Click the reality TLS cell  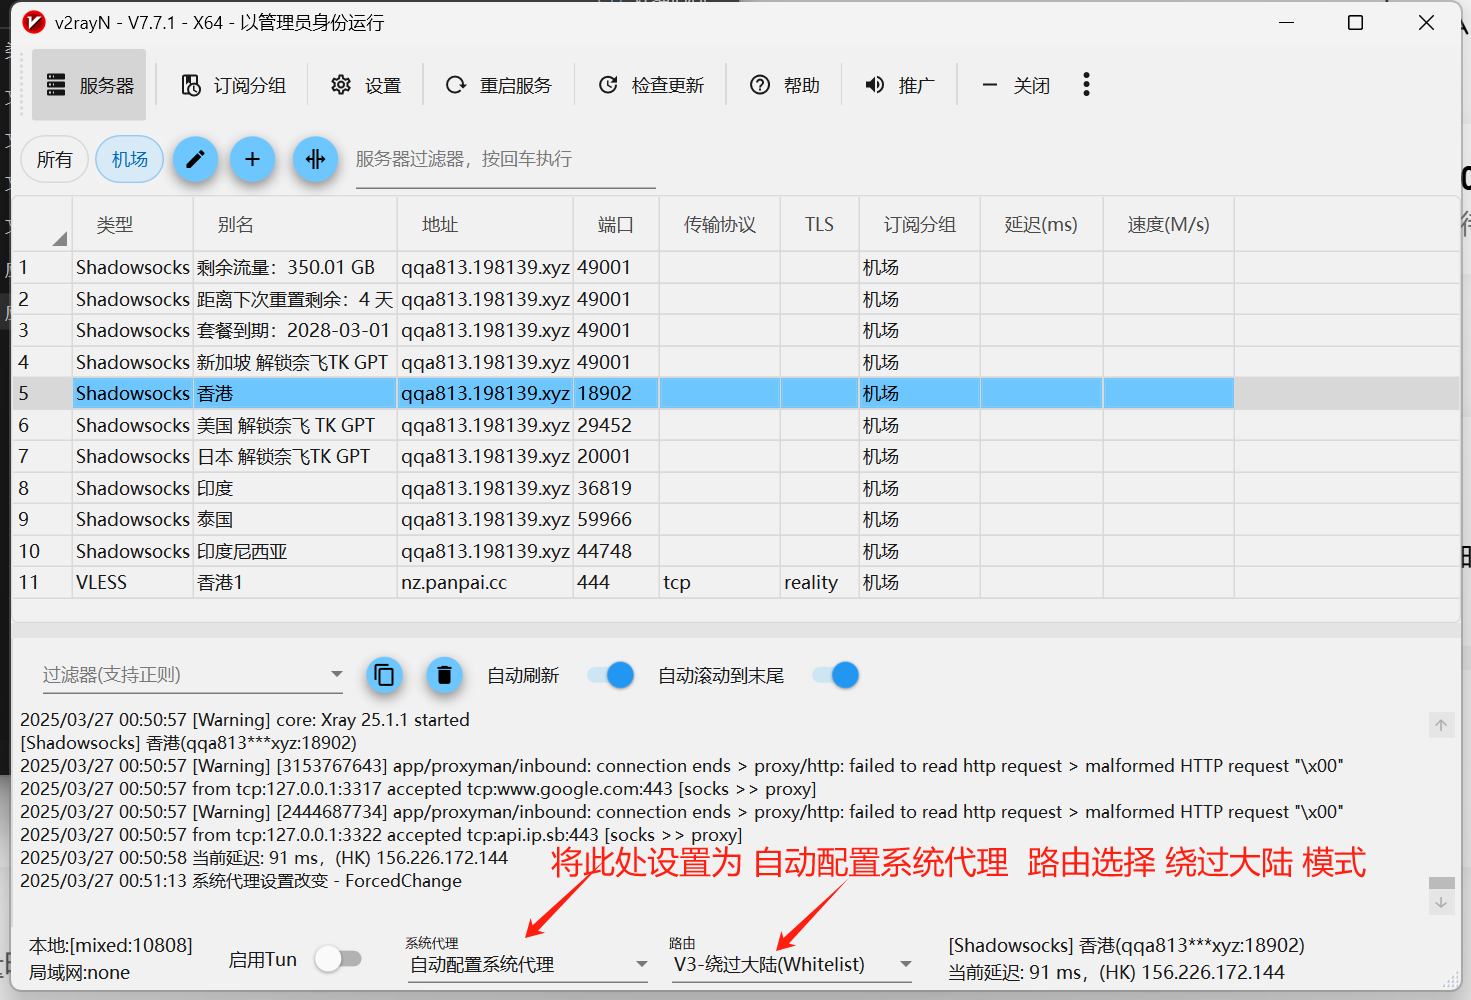(x=819, y=582)
